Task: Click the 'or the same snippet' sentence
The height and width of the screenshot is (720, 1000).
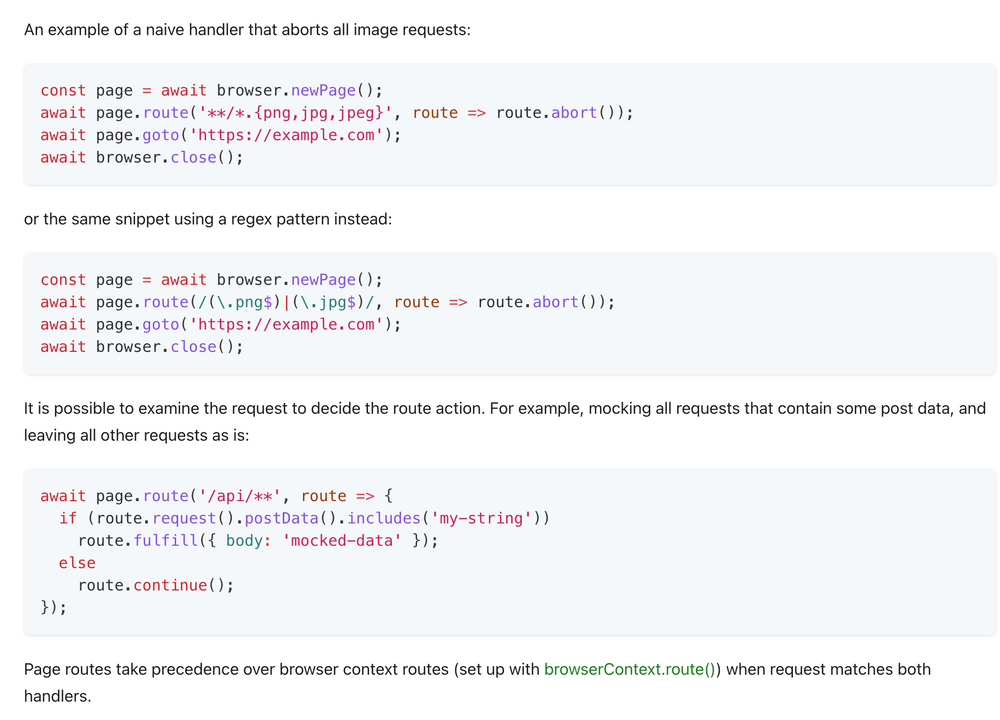Action: coord(208,218)
